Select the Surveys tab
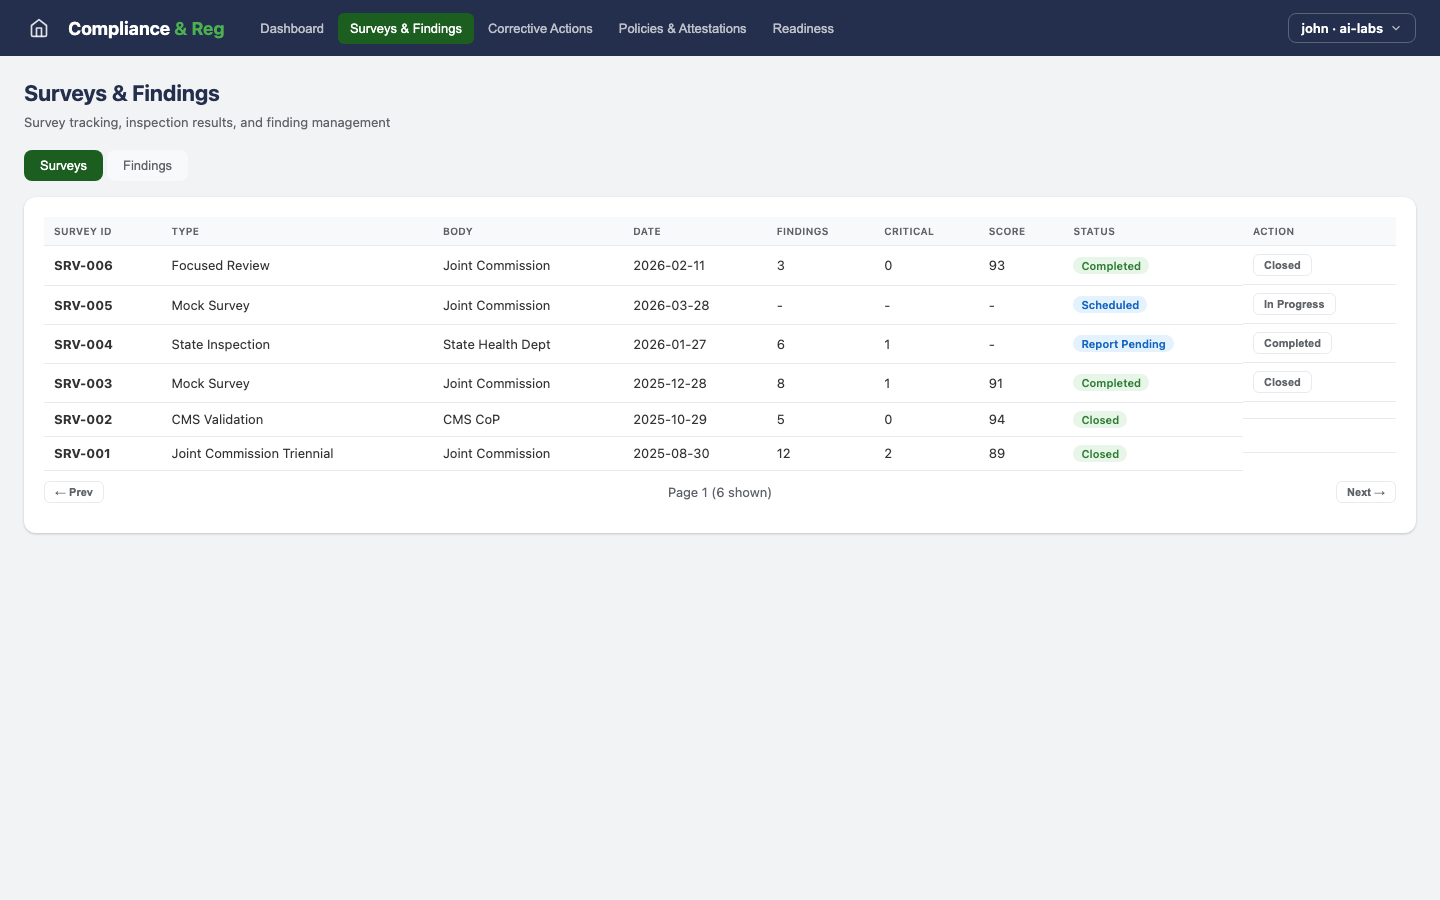Viewport: 1440px width, 900px height. (x=63, y=165)
